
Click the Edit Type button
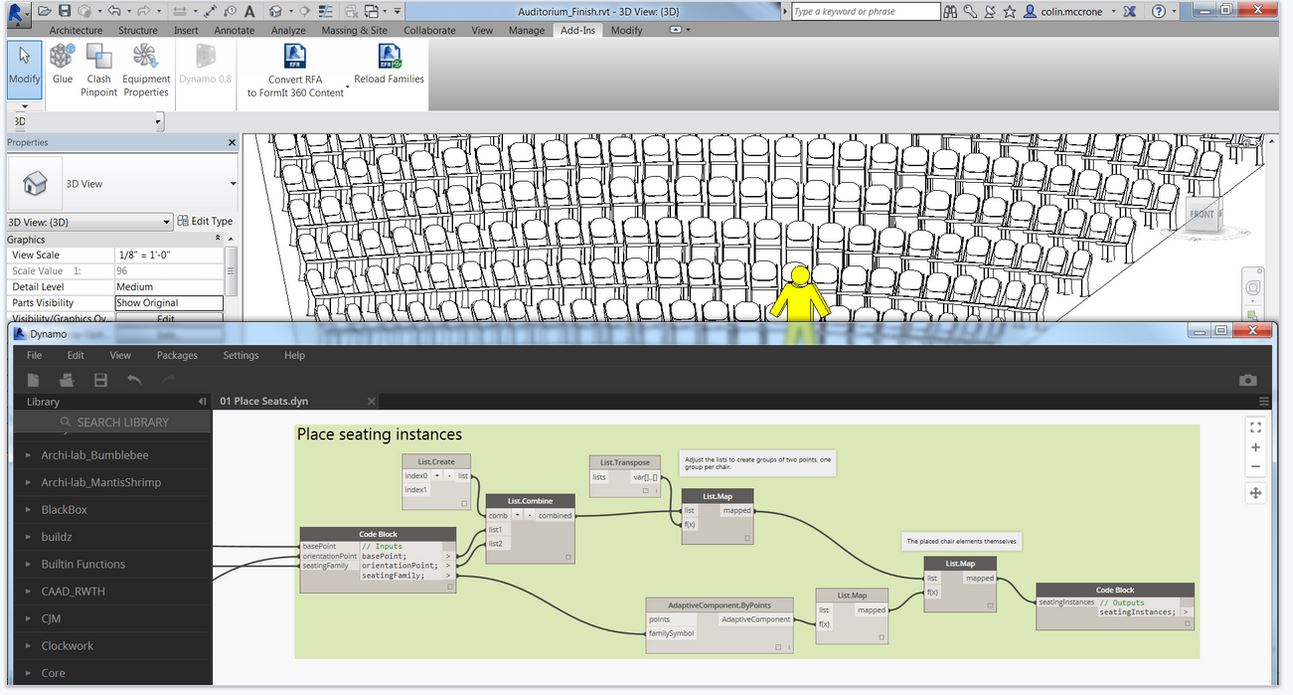[205, 221]
